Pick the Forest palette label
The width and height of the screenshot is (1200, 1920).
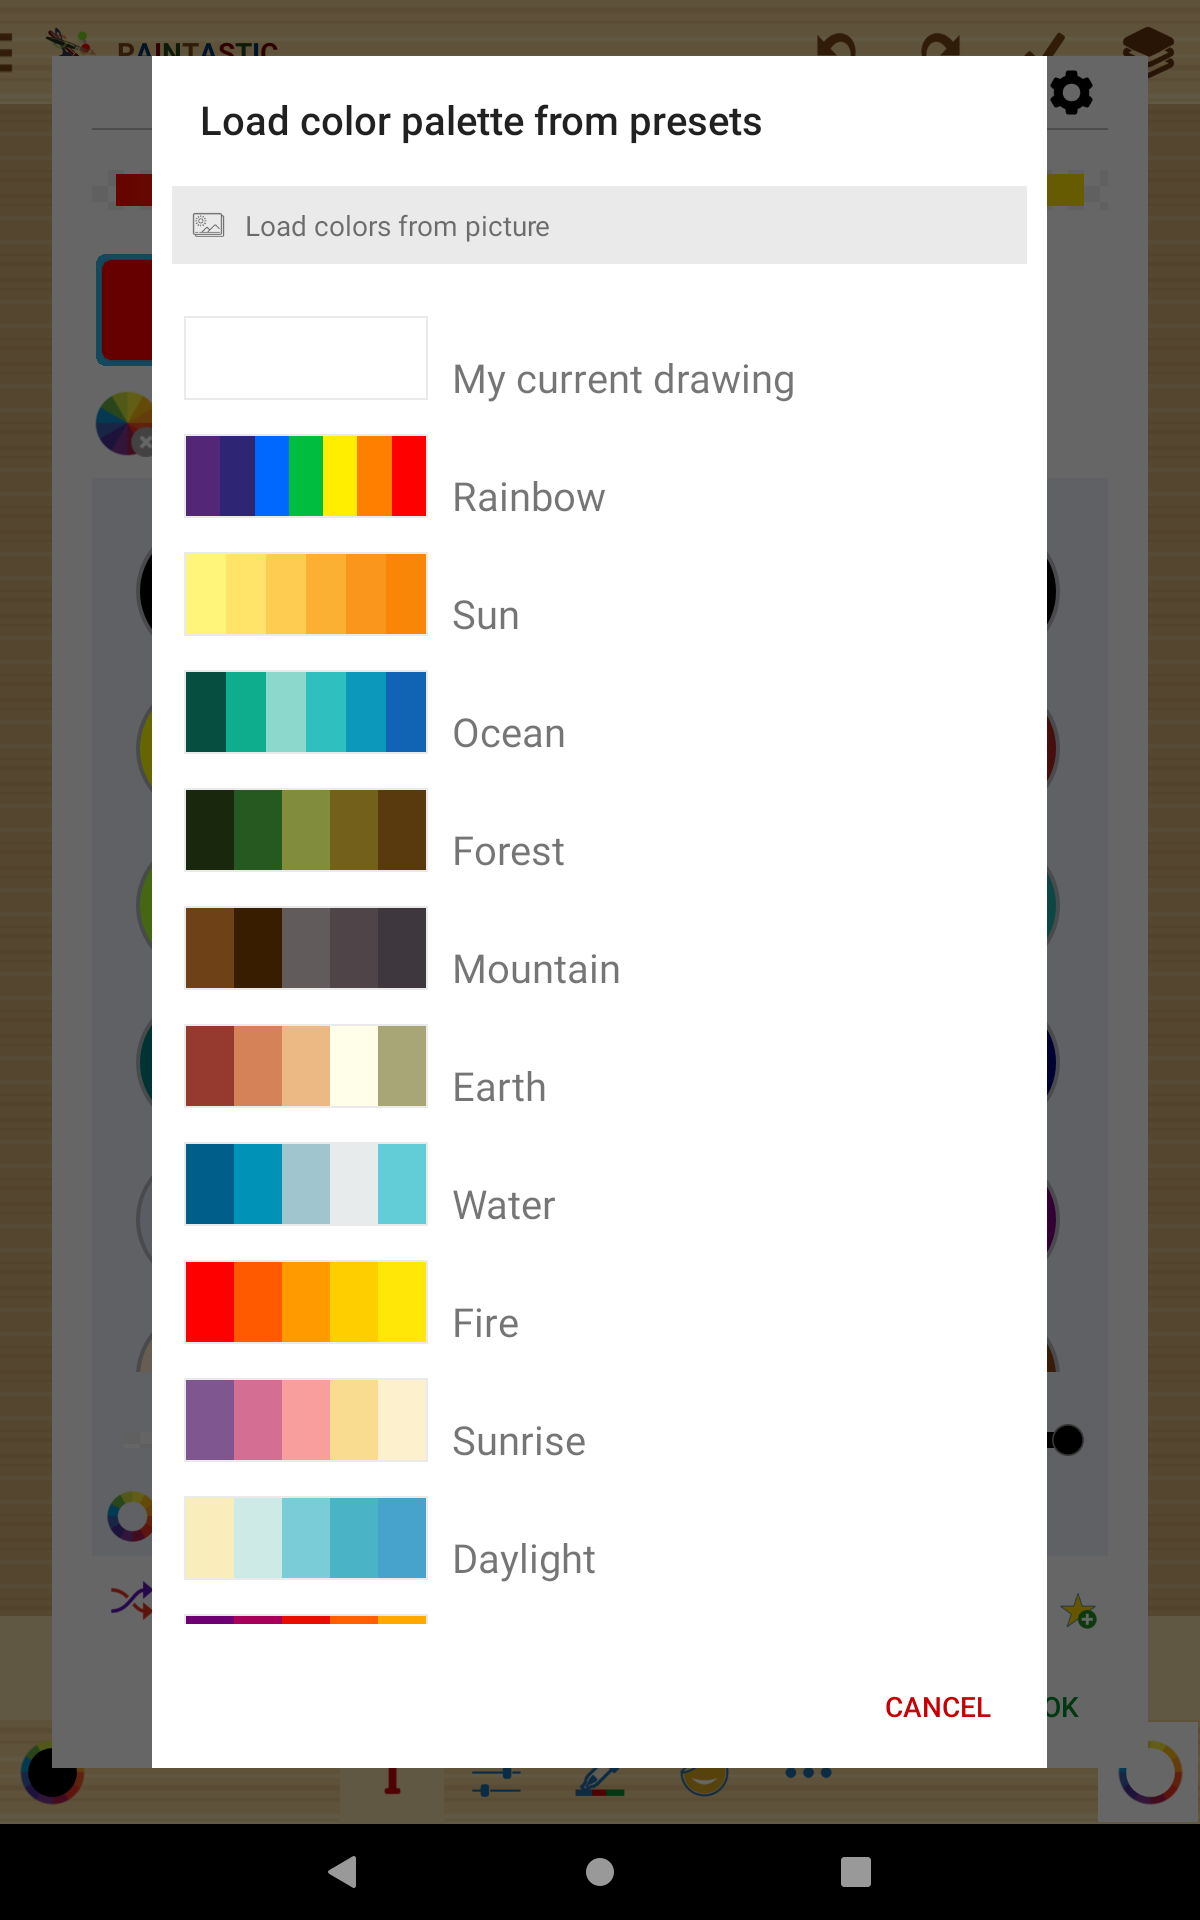pyautogui.click(x=508, y=851)
